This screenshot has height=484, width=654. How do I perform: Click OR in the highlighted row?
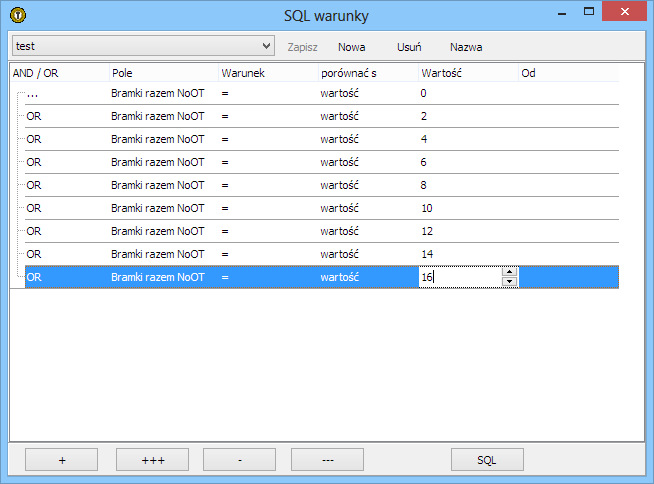point(34,277)
